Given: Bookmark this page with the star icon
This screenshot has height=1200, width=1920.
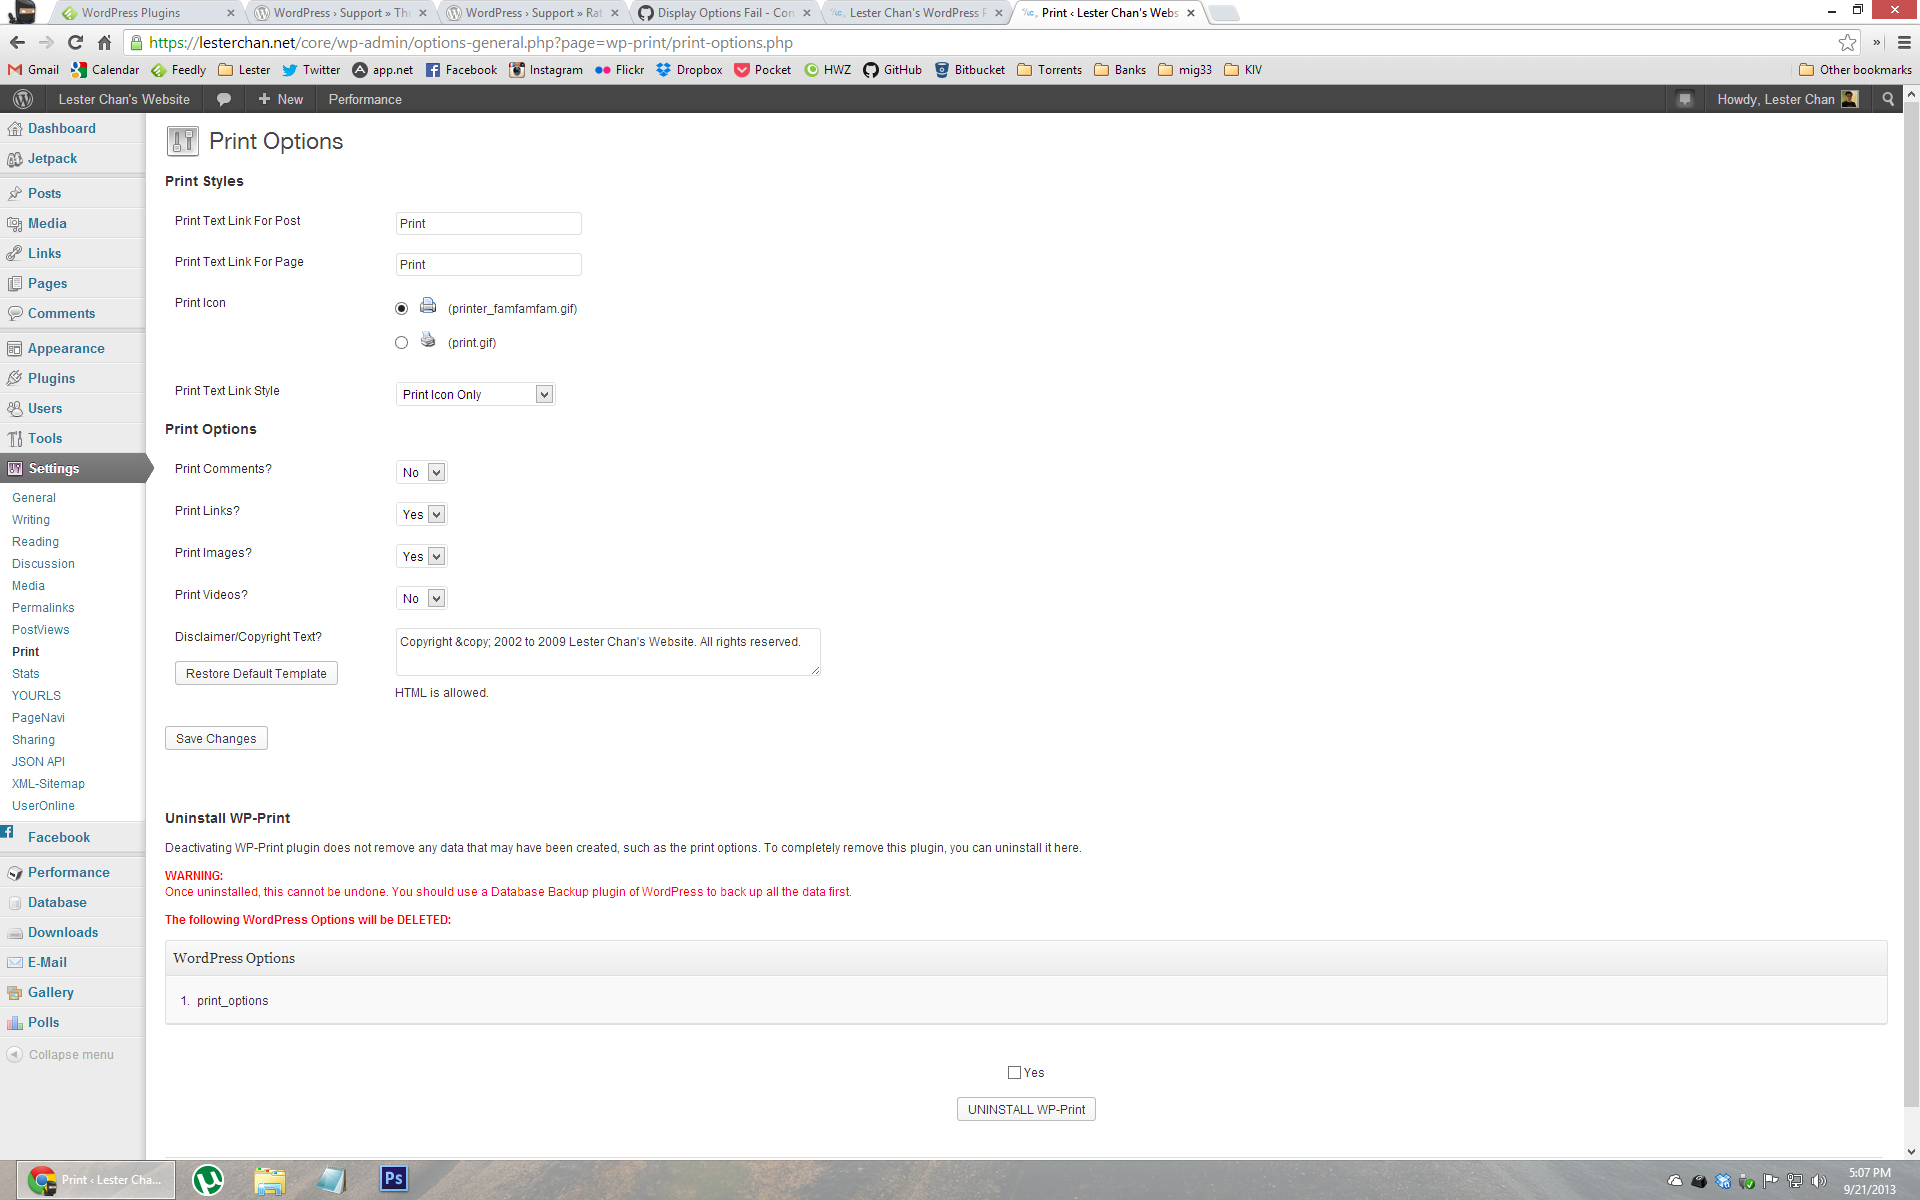Looking at the screenshot, I should [1847, 42].
